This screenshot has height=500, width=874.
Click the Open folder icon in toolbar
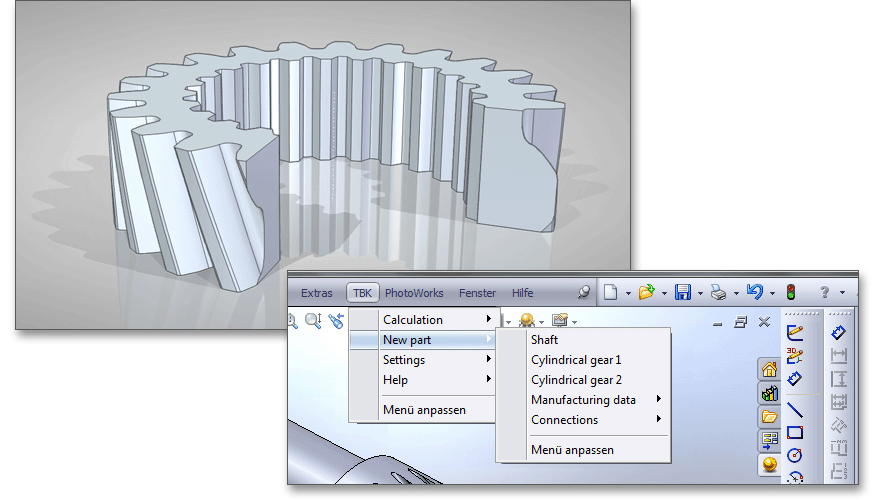[646, 292]
